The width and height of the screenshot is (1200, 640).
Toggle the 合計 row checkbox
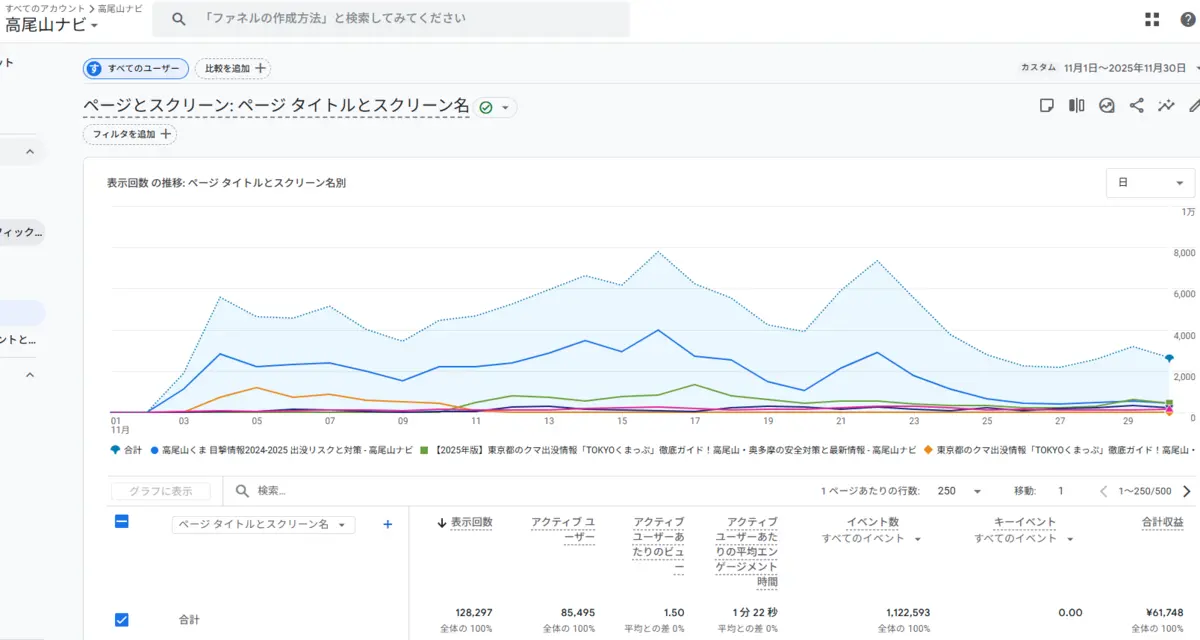click(x=121, y=620)
